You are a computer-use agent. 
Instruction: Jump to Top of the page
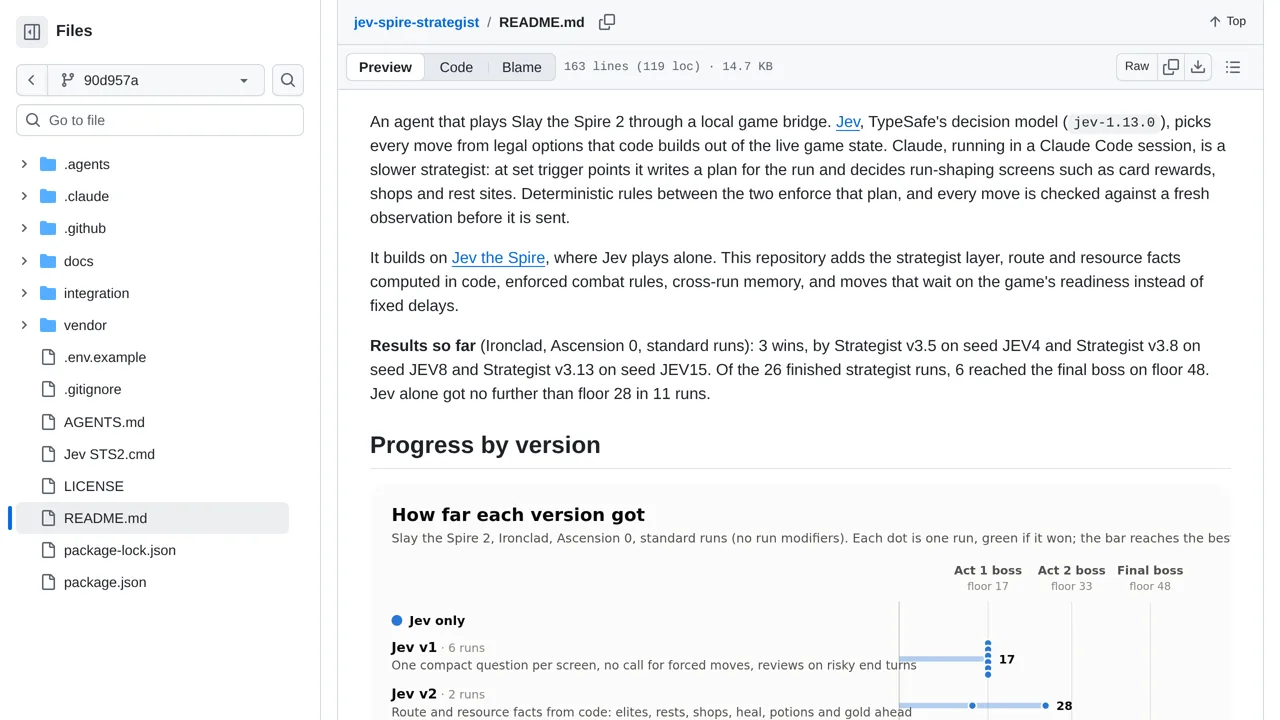(1227, 21)
